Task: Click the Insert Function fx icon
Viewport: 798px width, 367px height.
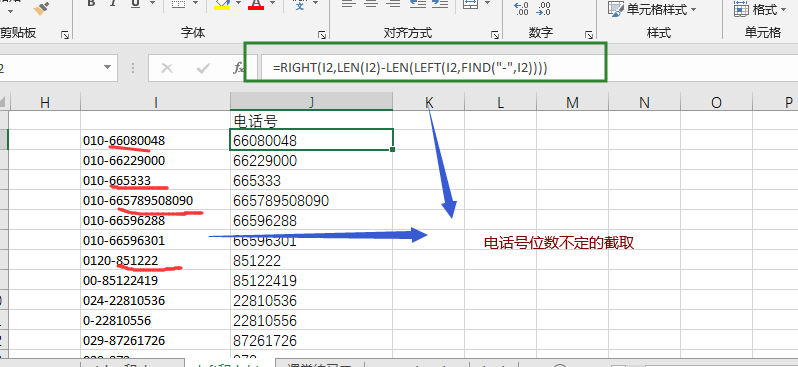Action: pyautogui.click(x=238, y=68)
